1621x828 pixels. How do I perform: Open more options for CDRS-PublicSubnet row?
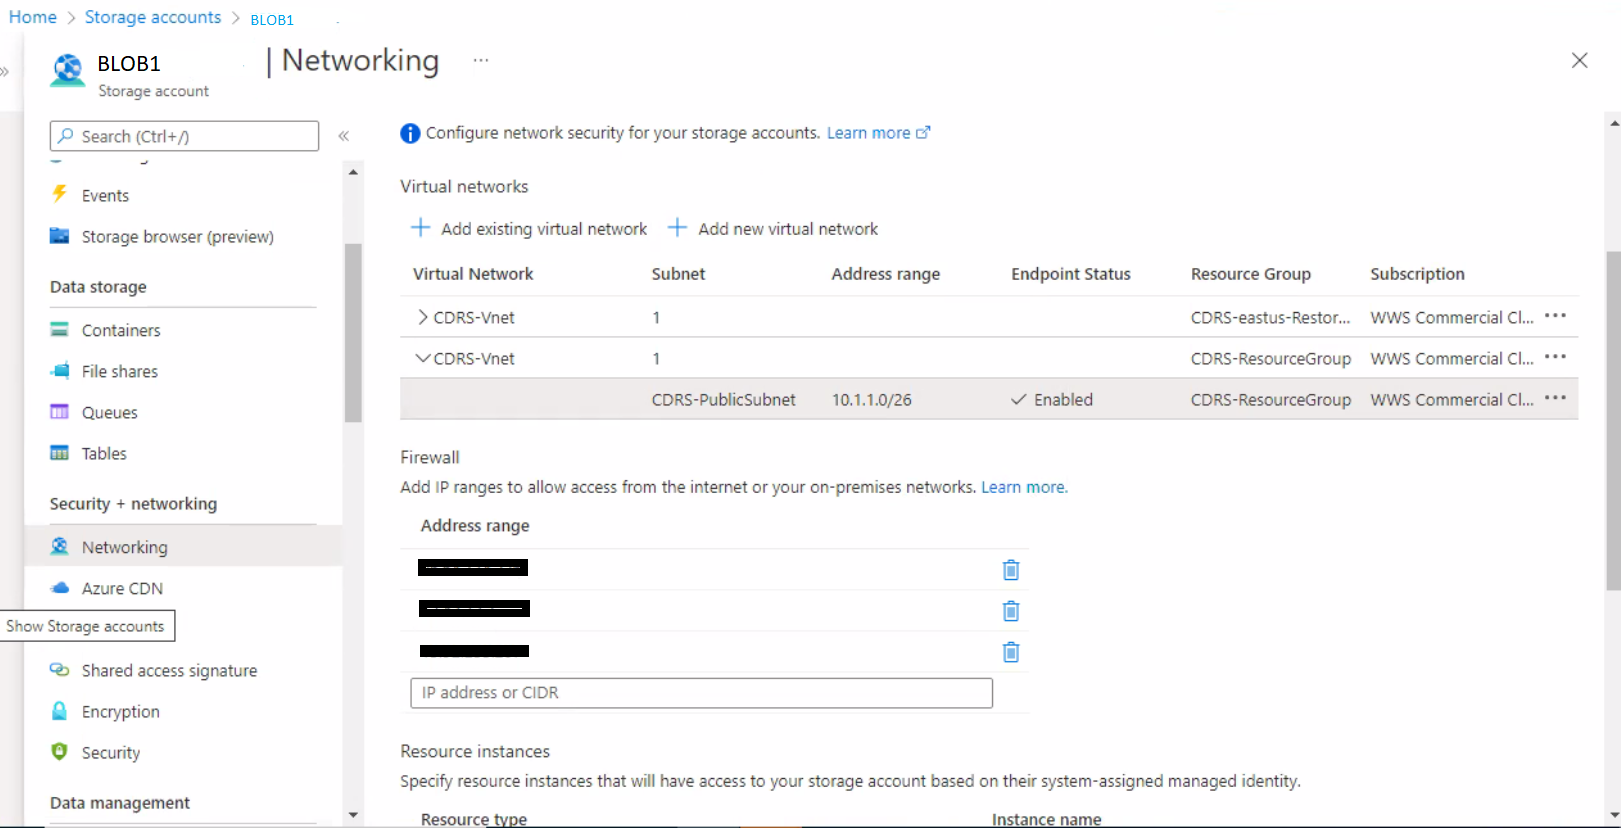tap(1555, 398)
